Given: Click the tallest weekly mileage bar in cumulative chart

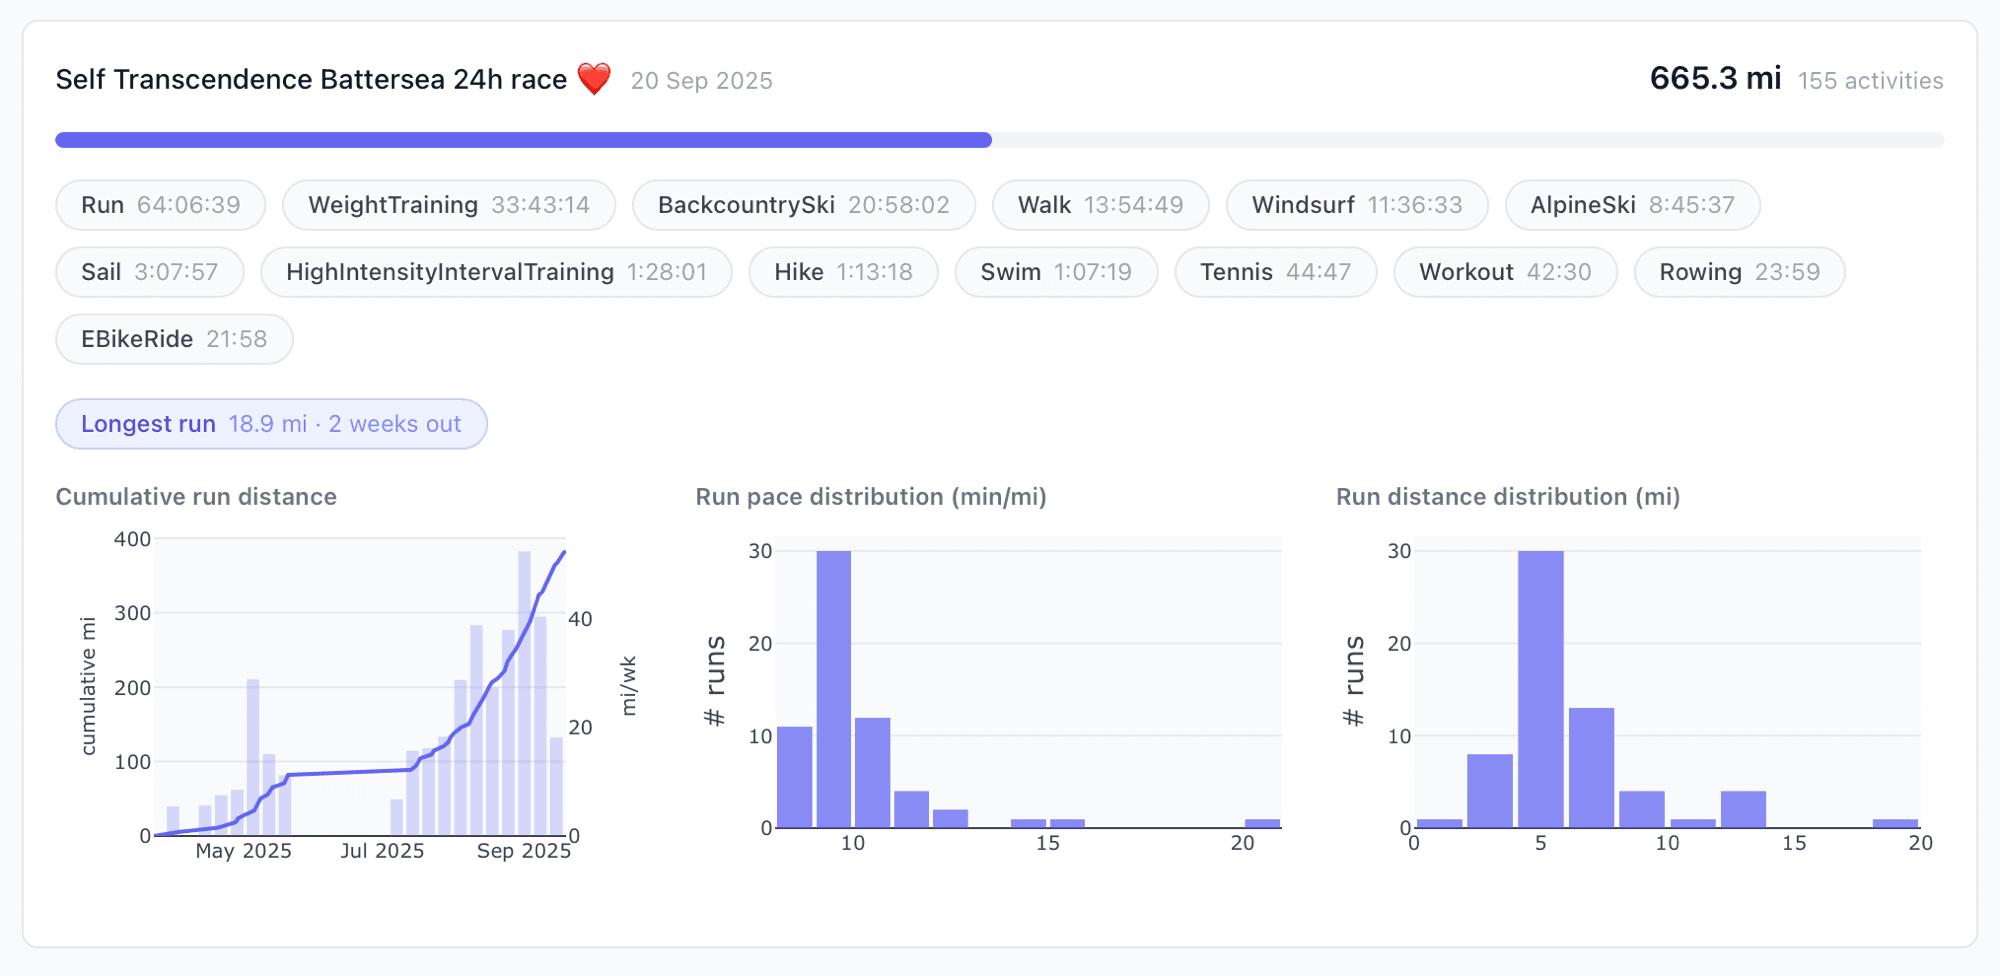Looking at the screenshot, I should [524, 693].
